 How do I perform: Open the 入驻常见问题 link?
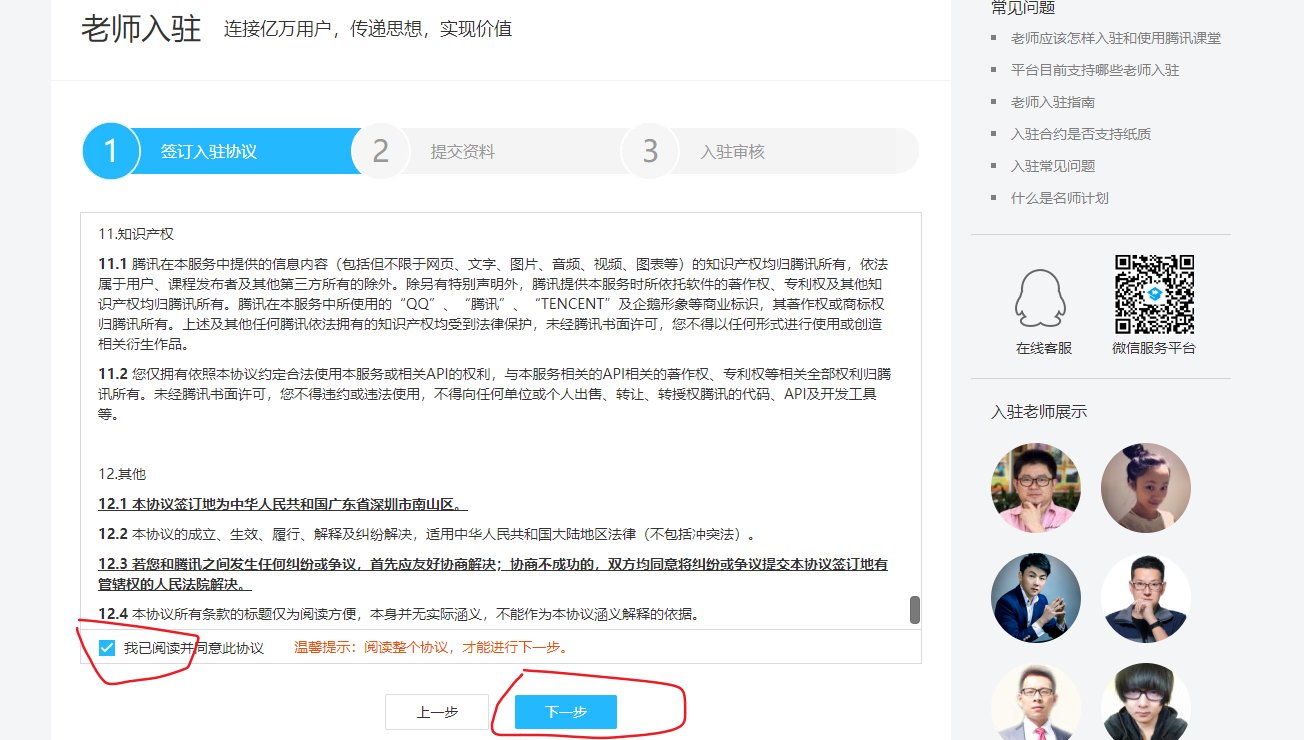[x=1053, y=166]
